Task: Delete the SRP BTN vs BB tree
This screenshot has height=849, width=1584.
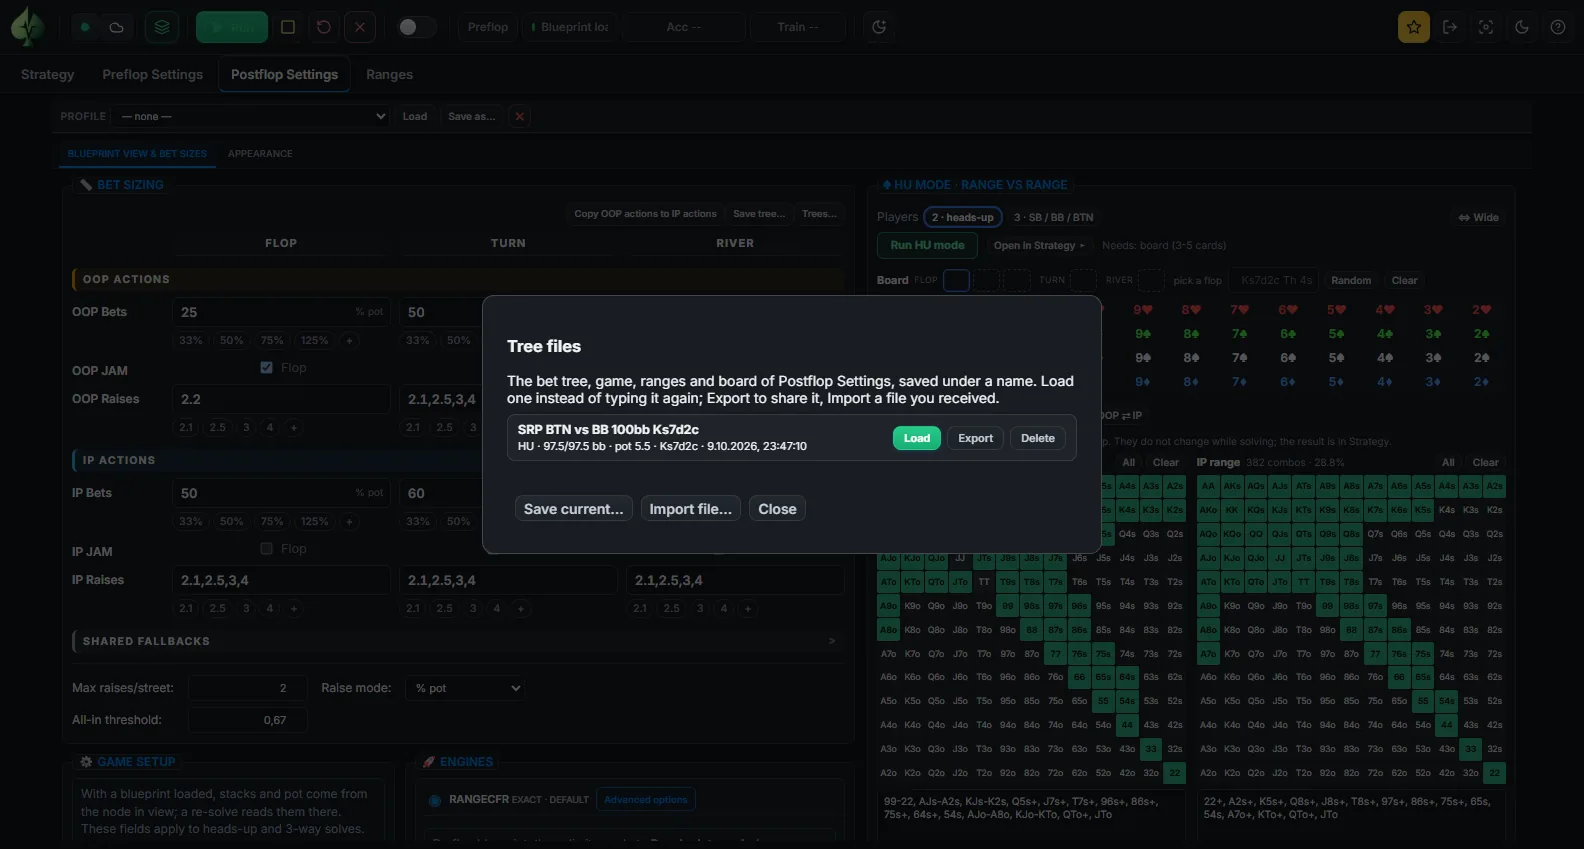Action: click(x=1038, y=438)
